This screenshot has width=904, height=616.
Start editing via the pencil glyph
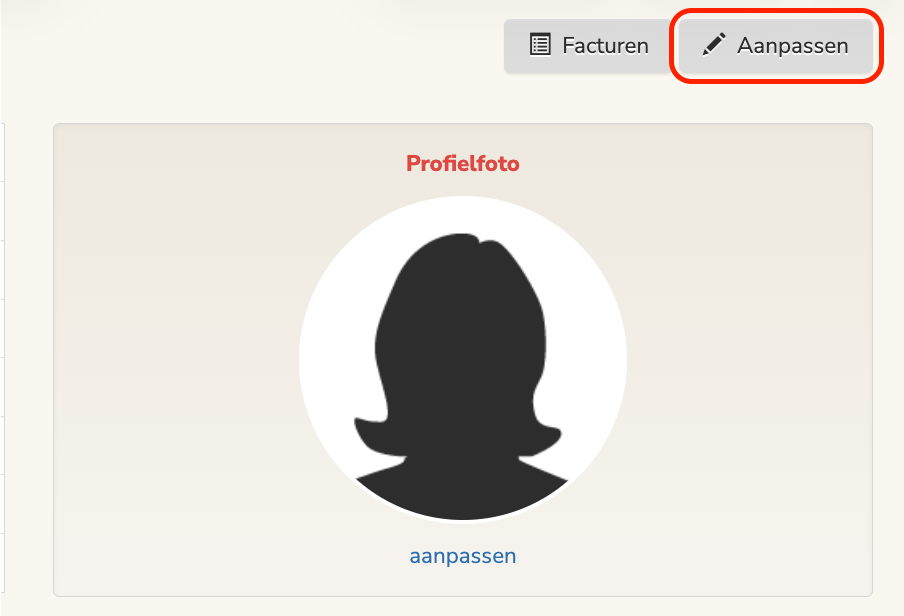coord(713,45)
